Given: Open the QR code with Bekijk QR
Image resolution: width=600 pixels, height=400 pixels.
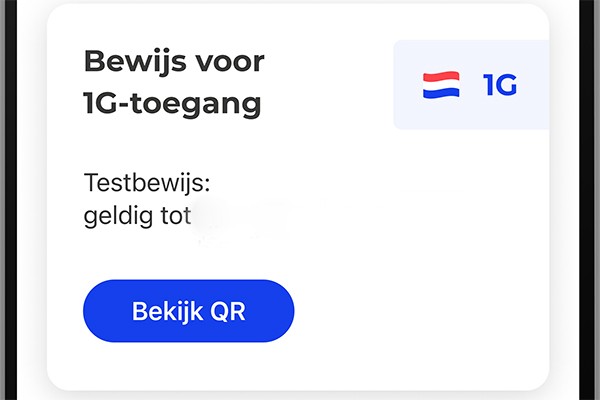Looking at the screenshot, I should pyautogui.click(x=189, y=311).
